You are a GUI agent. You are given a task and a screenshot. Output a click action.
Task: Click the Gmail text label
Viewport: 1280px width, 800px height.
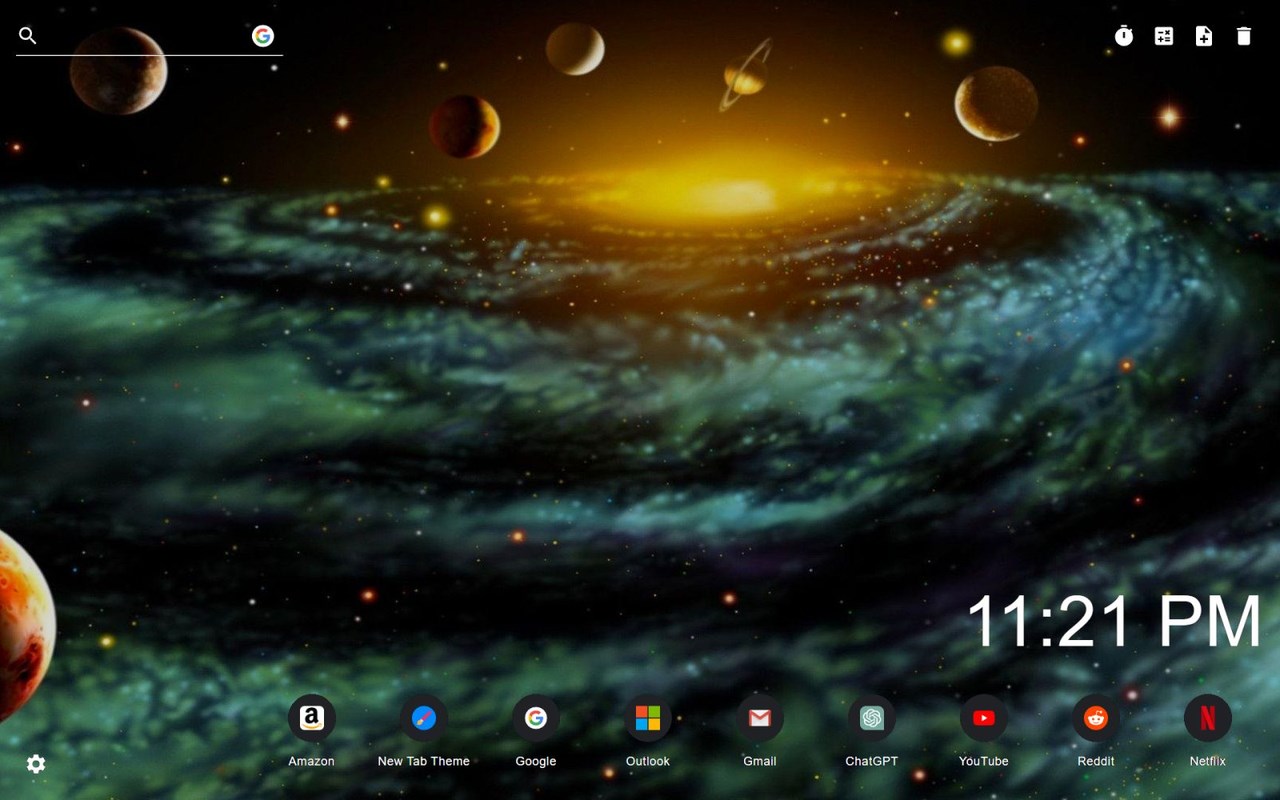(x=760, y=761)
